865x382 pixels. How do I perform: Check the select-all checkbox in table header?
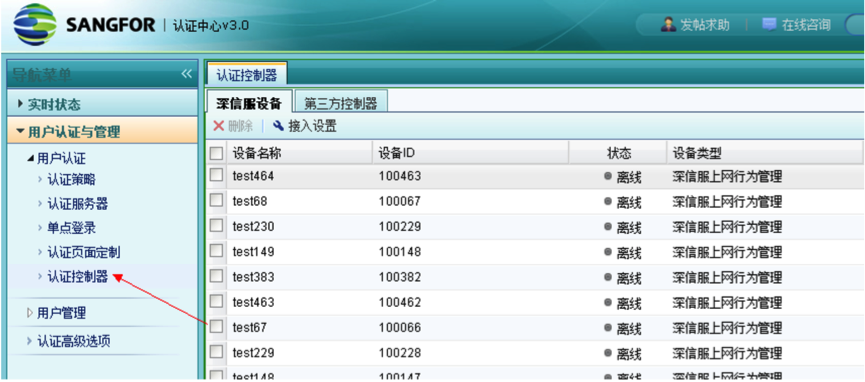point(216,153)
